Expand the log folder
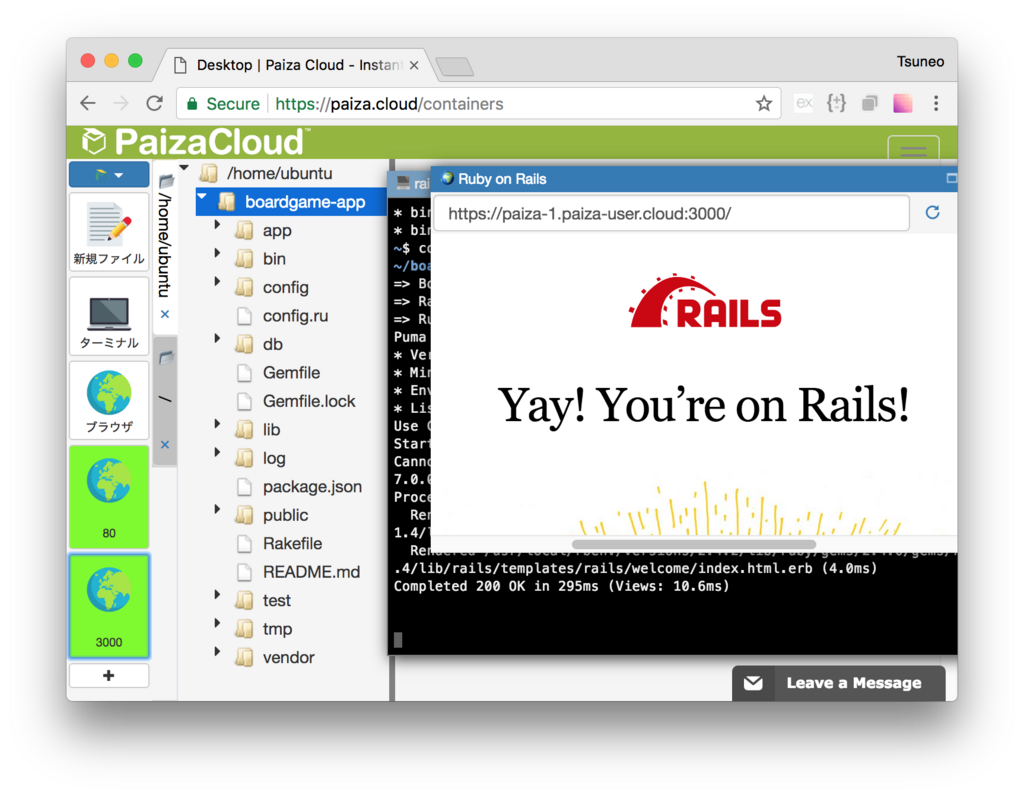Screen dimensions: 1024x796 pos(217,452)
